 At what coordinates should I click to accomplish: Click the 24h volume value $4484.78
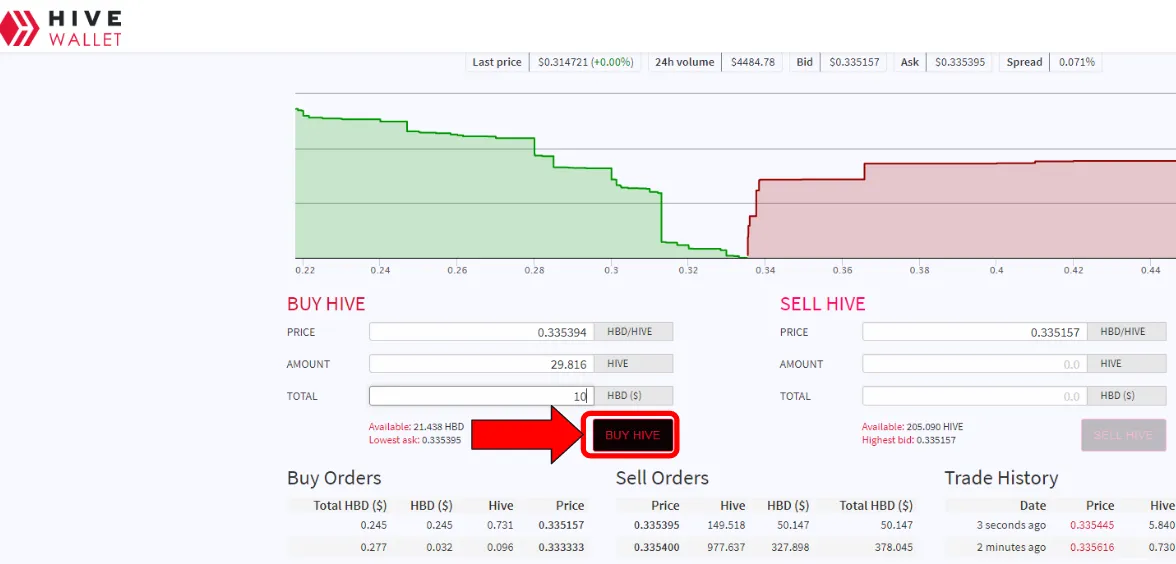coord(752,62)
